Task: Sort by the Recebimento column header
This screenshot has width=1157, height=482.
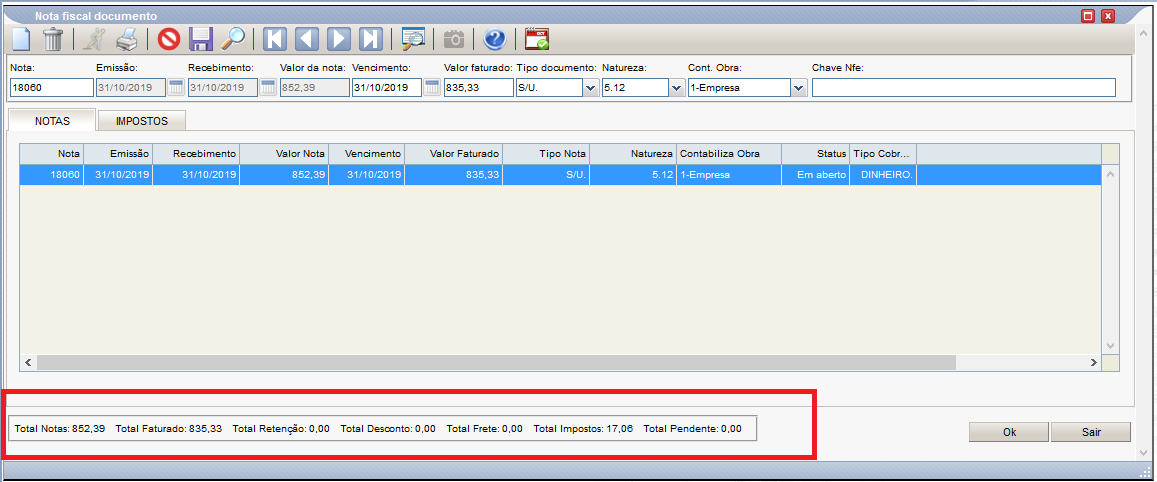Action: [x=196, y=154]
